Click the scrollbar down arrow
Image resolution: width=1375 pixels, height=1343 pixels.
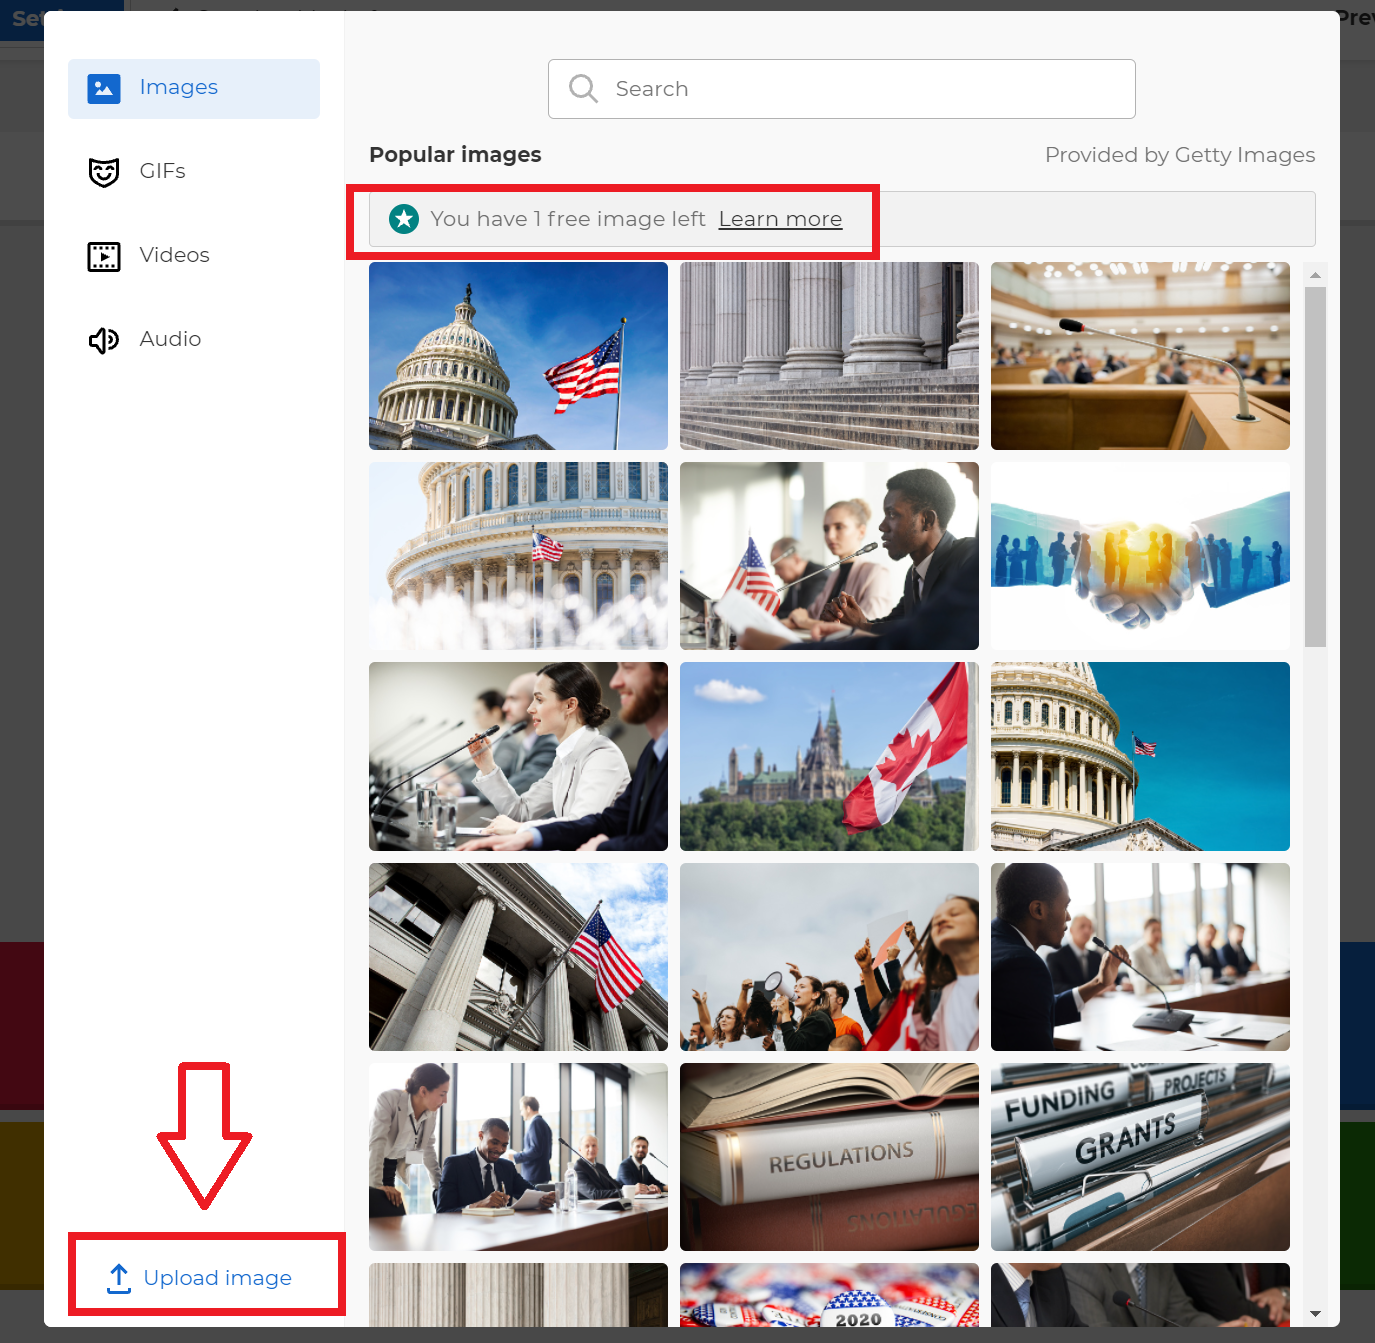click(1315, 1314)
